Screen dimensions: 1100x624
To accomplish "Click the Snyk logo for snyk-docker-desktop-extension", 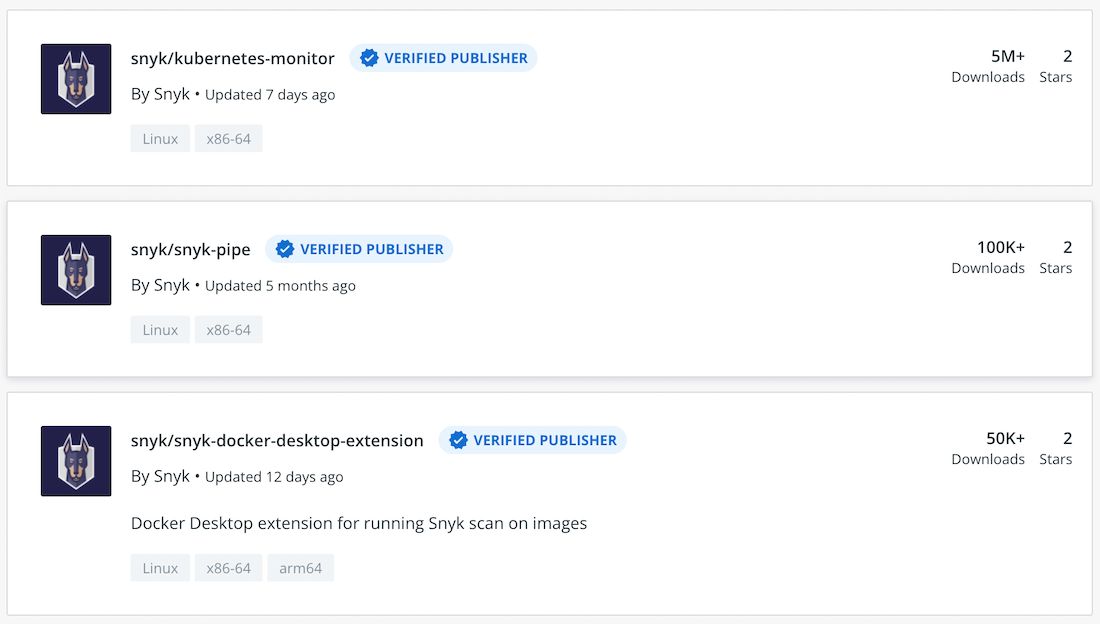I will point(76,461).
